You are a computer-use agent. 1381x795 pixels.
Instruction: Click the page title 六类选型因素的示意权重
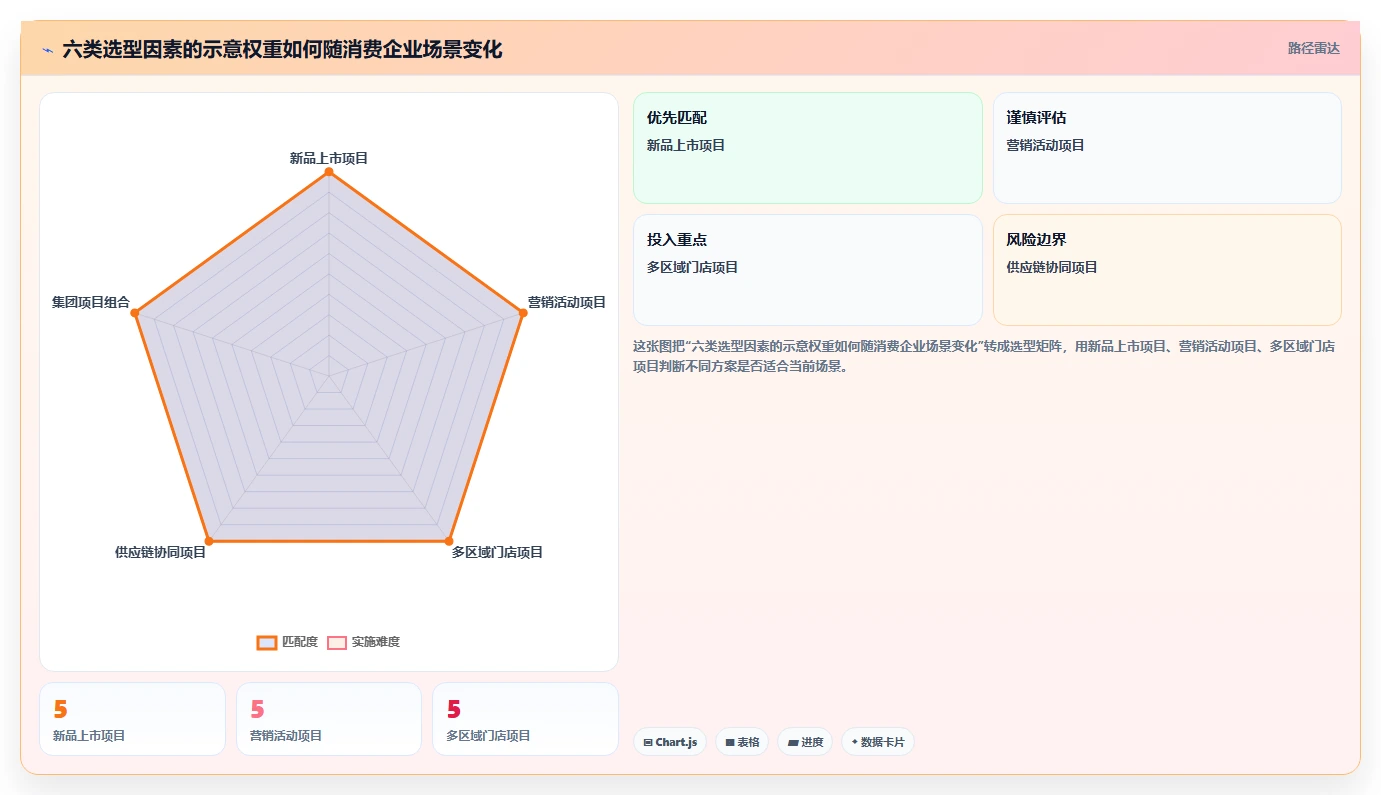(x=282, y=49)
